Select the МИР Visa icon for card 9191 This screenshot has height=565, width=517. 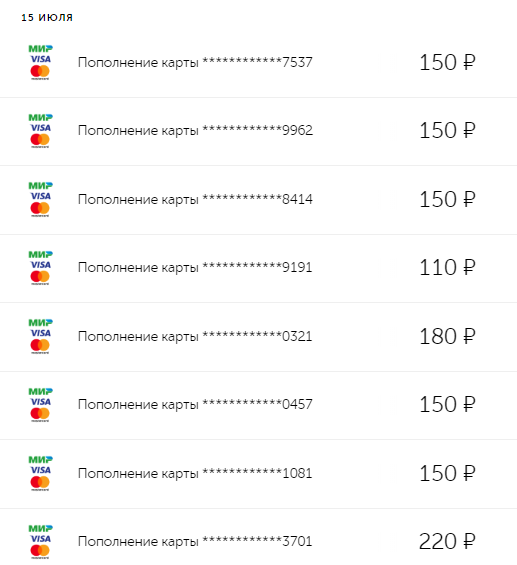40,267
